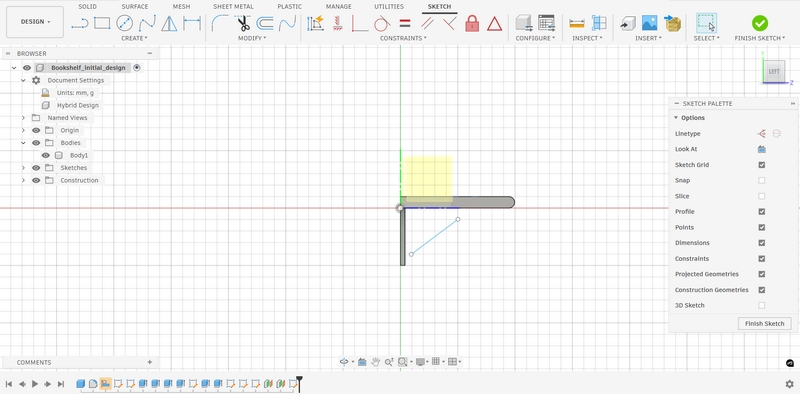Add a comment with plus button
800x394 pixels.
149,362
